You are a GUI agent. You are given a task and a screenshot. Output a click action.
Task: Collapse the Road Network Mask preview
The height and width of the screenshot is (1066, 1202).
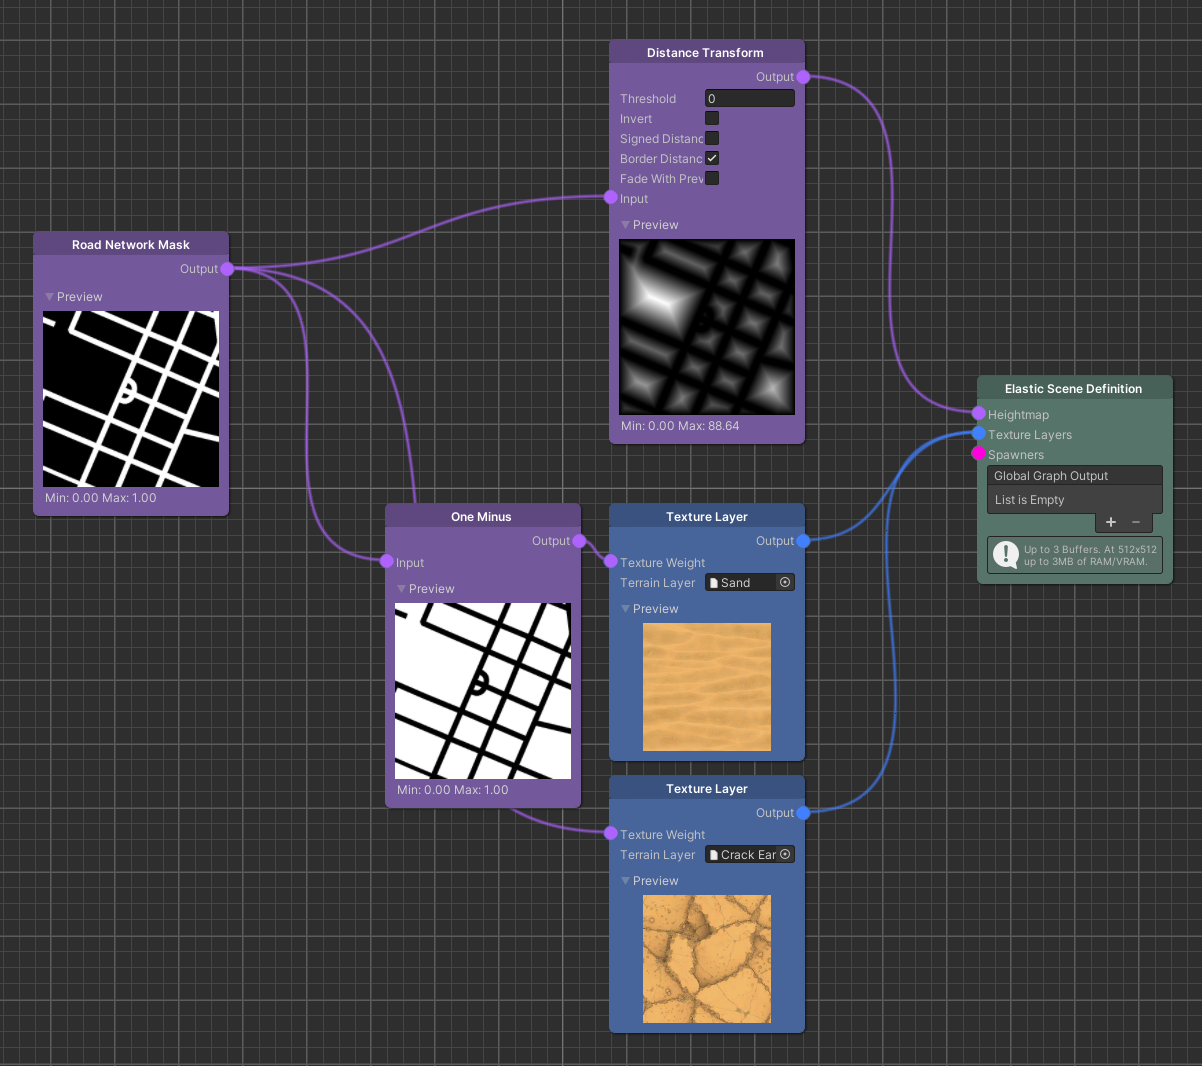(50, 297)
